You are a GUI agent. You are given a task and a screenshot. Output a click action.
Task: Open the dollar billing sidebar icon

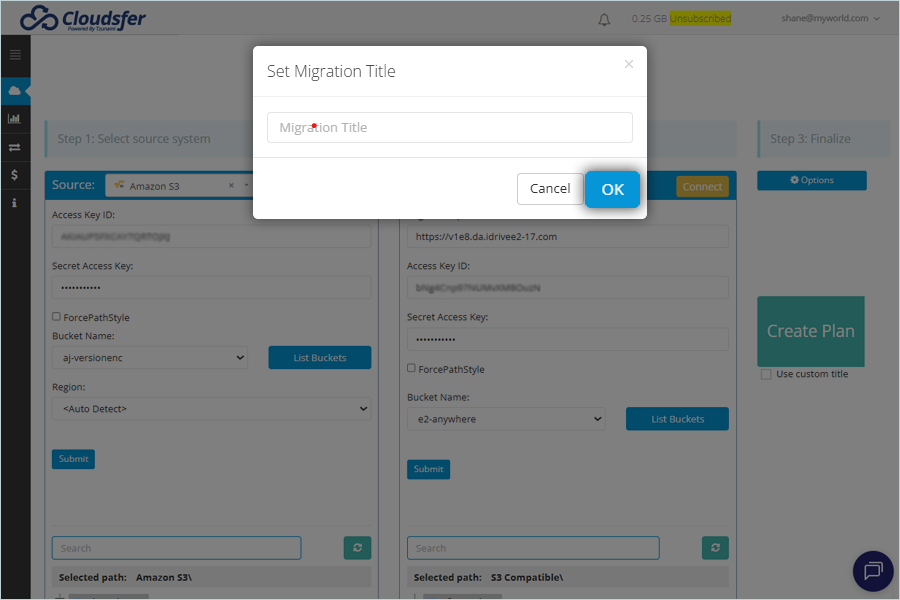(14, 175)
